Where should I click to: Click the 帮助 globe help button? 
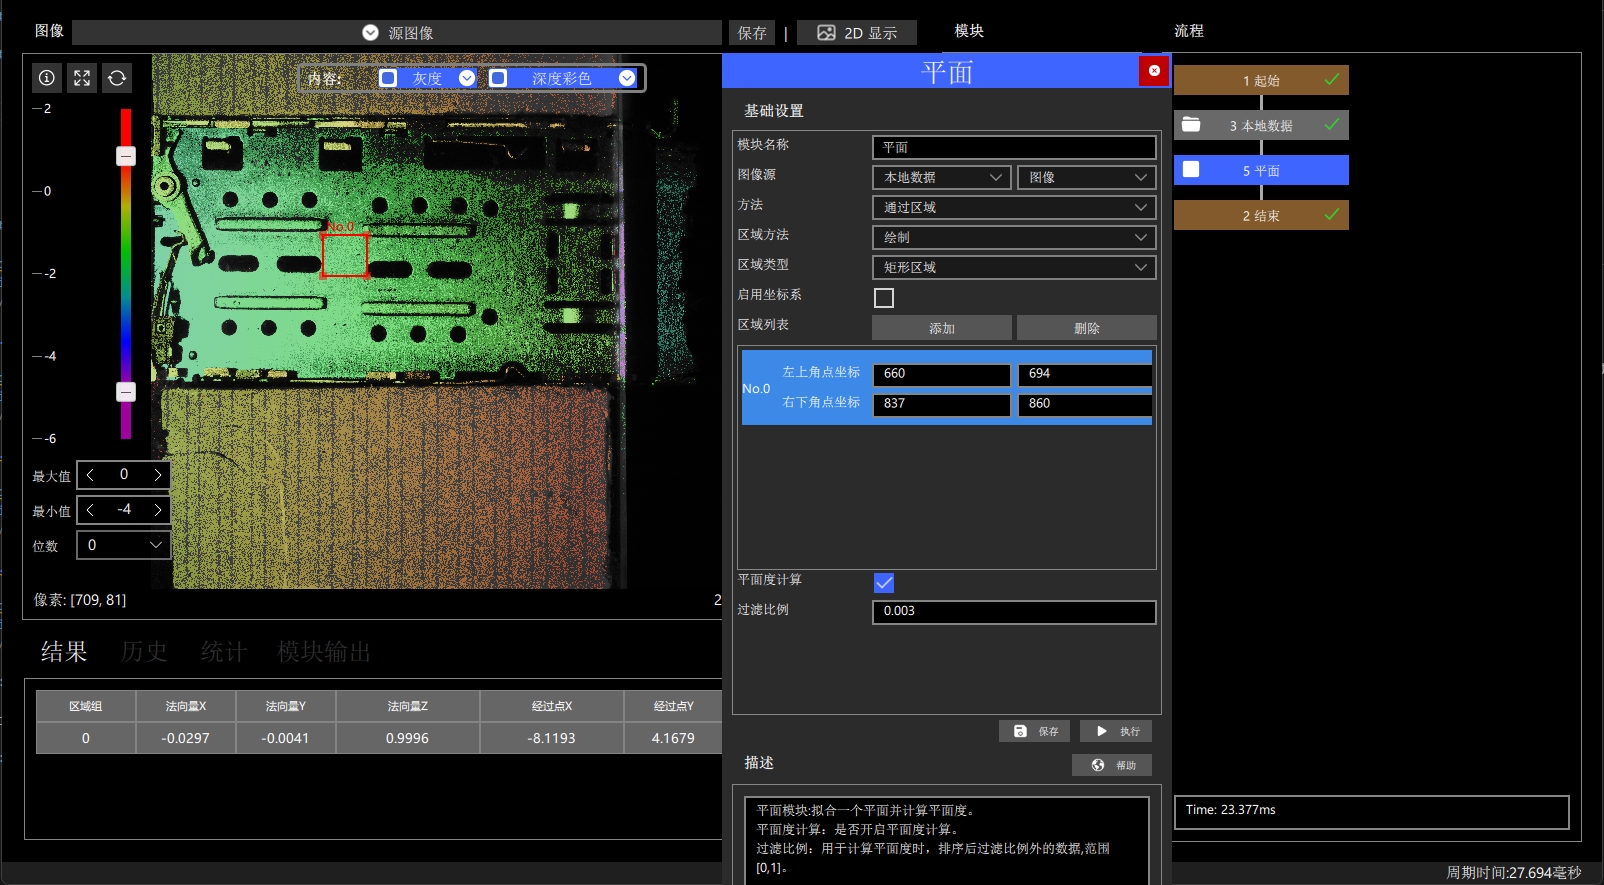1112,765
